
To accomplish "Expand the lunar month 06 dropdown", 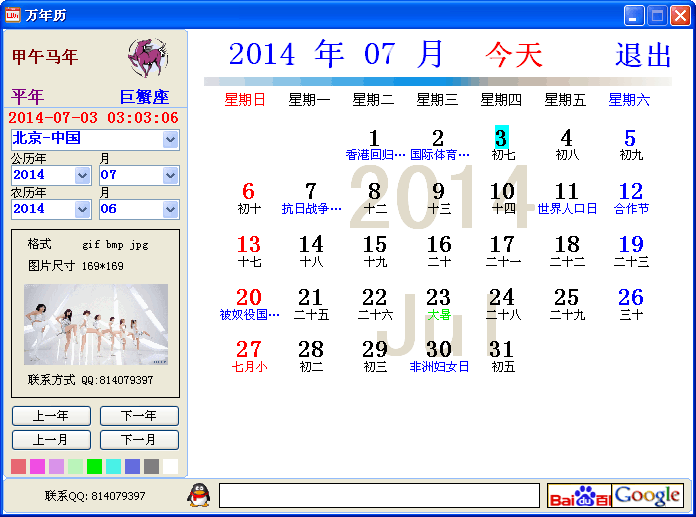I will pos(170,209).
